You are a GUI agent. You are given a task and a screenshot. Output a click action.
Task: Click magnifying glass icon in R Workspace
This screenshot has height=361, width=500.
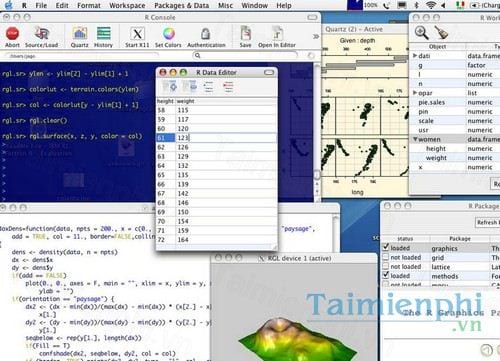tap(422, 33)
